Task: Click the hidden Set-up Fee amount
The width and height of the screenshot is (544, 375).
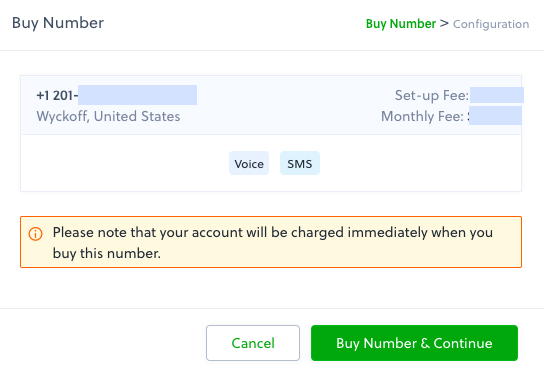Action: [x=496, y=95]
